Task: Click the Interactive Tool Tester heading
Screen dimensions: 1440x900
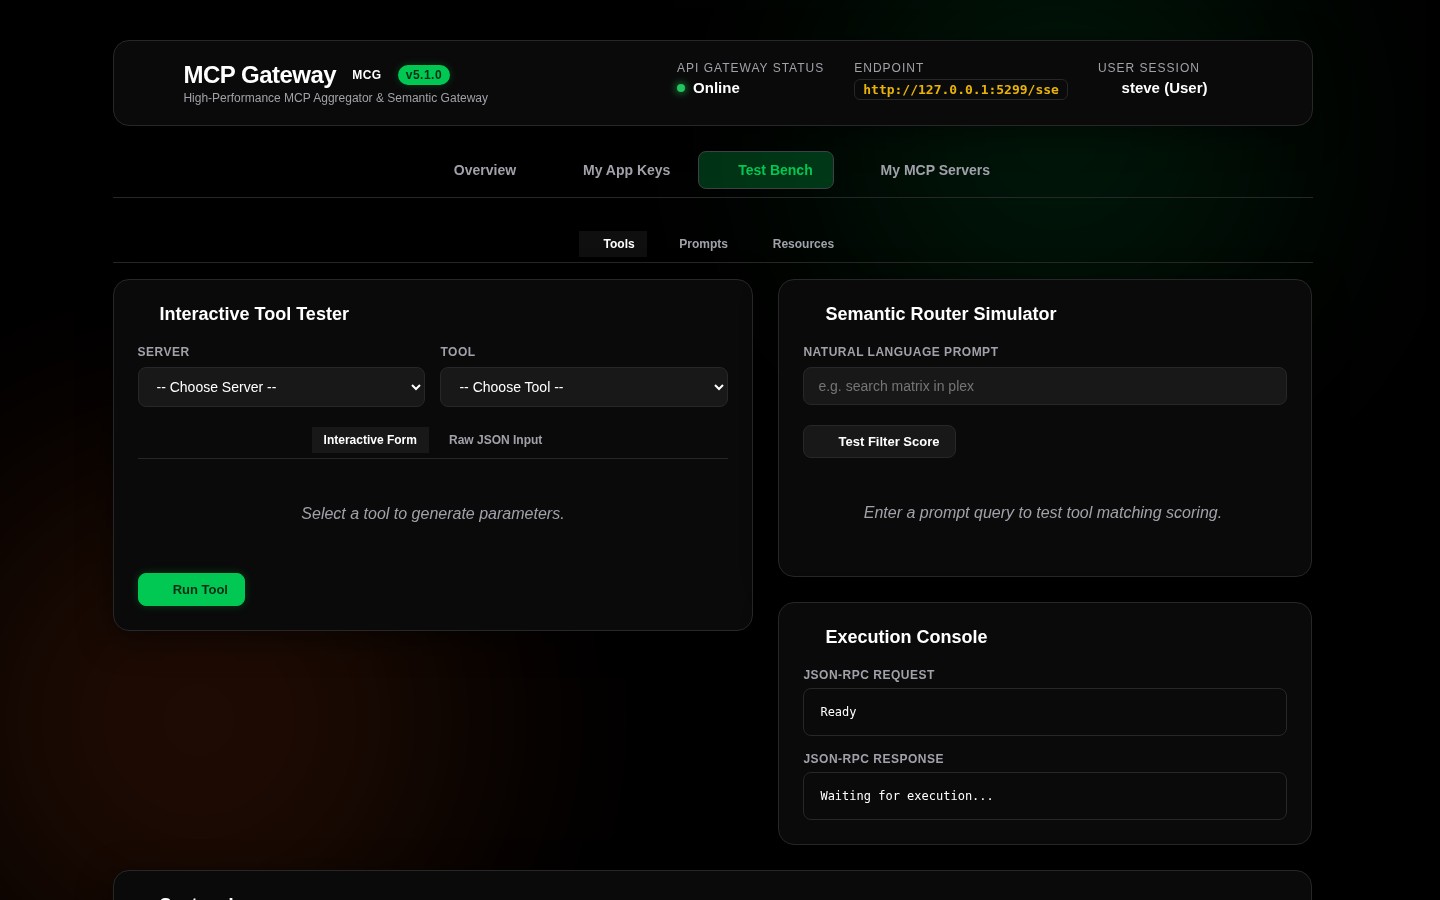Action: pos(254,314)
